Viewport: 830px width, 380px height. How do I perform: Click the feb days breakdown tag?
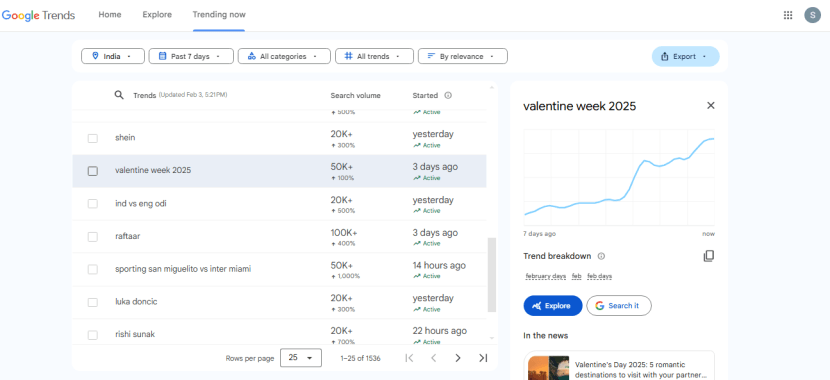tap(599, 276)
